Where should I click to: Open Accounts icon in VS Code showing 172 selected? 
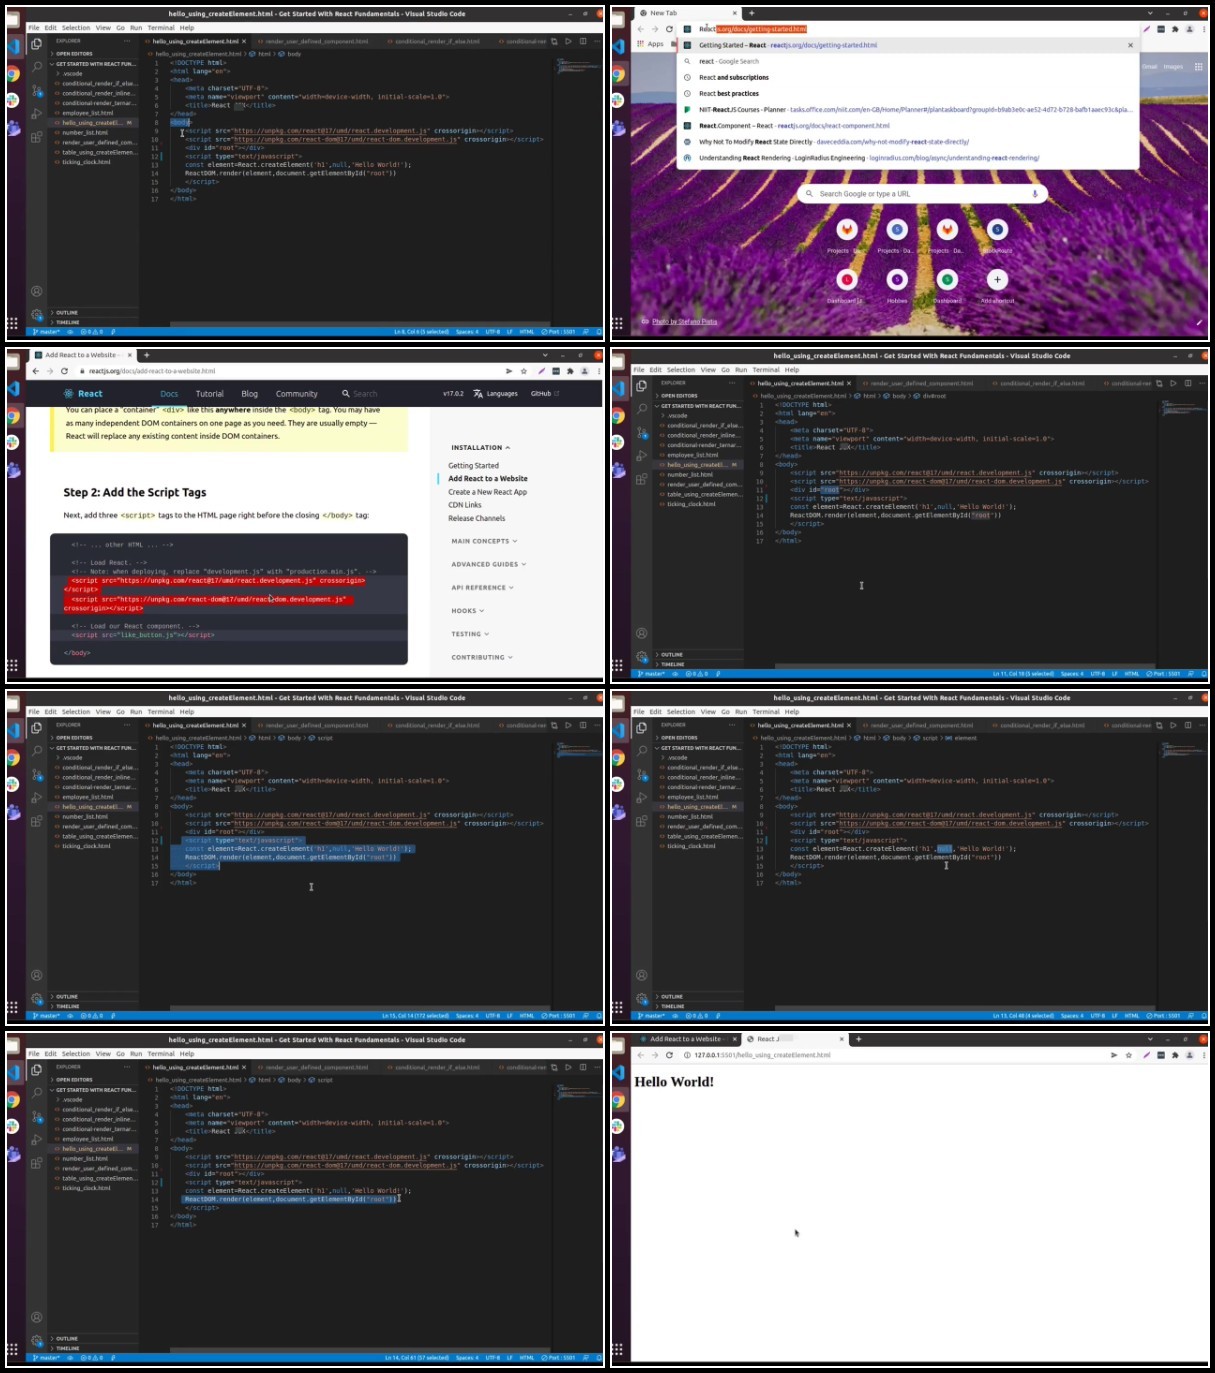point(37,975)
